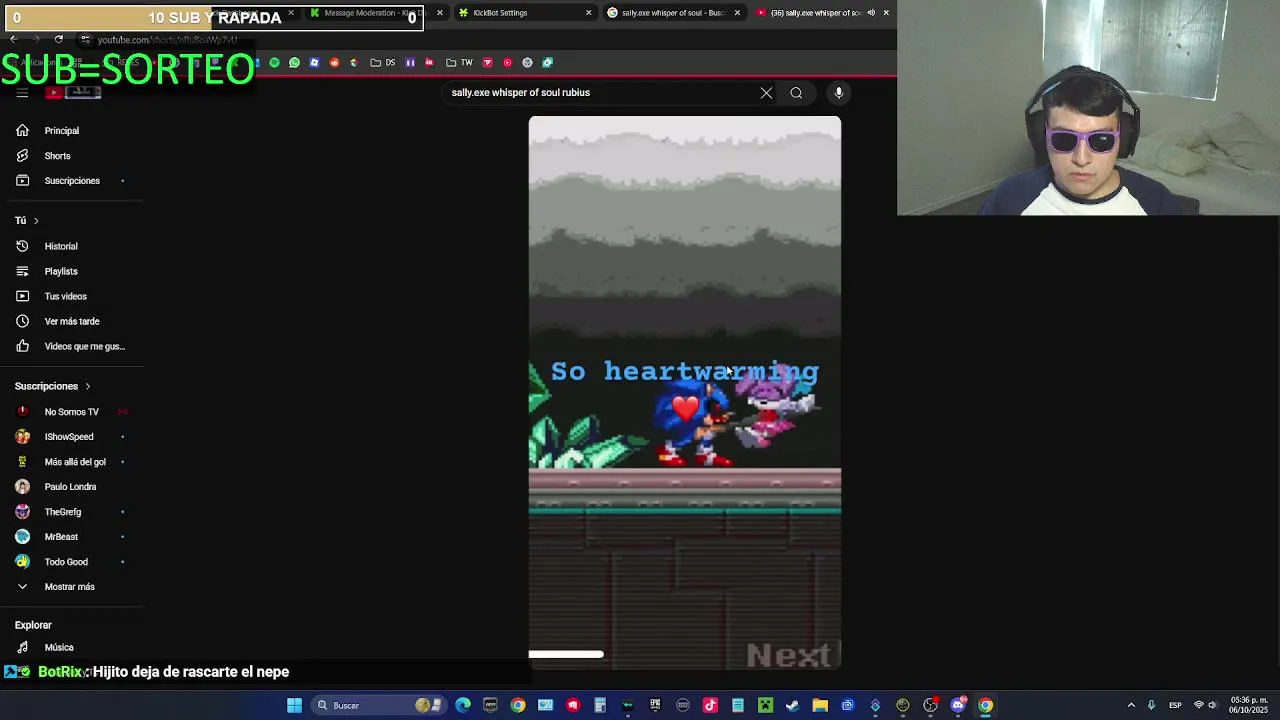Reload the page with refresh button
1280x720 pixels.
(x=59, y=40)
